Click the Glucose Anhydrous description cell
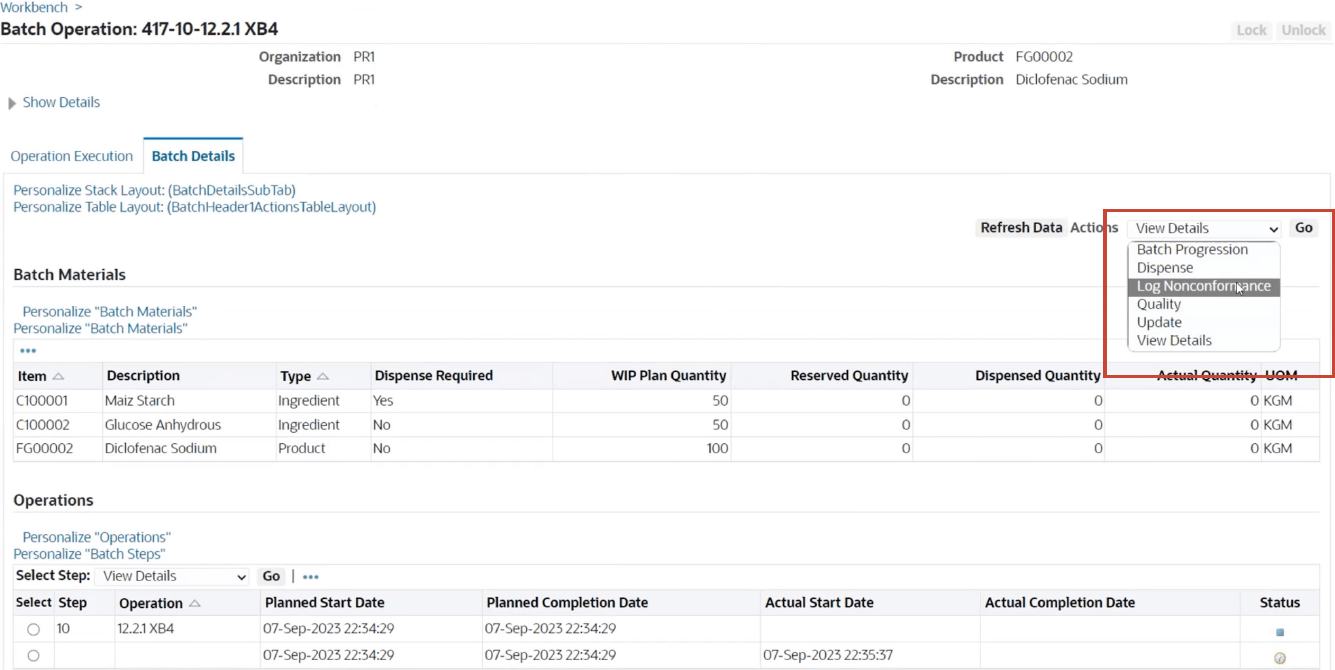The width and height of the screenshot is (1335, 670). 163,425
